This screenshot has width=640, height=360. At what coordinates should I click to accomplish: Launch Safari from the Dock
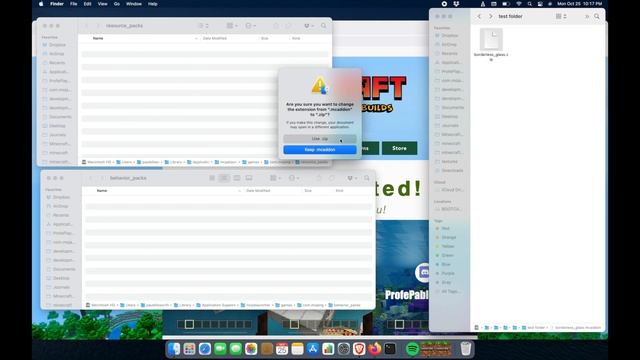click(x=205, y=349)
